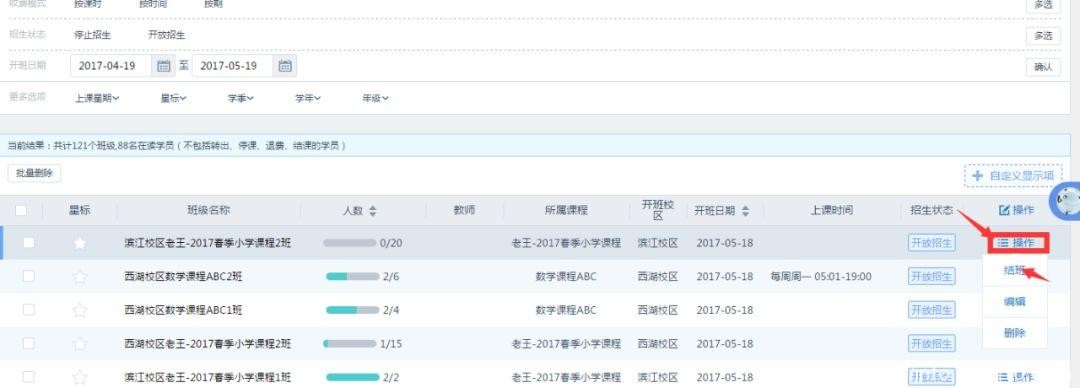
Task: Expand the 年级 filter dropdown
Action: 376,99
